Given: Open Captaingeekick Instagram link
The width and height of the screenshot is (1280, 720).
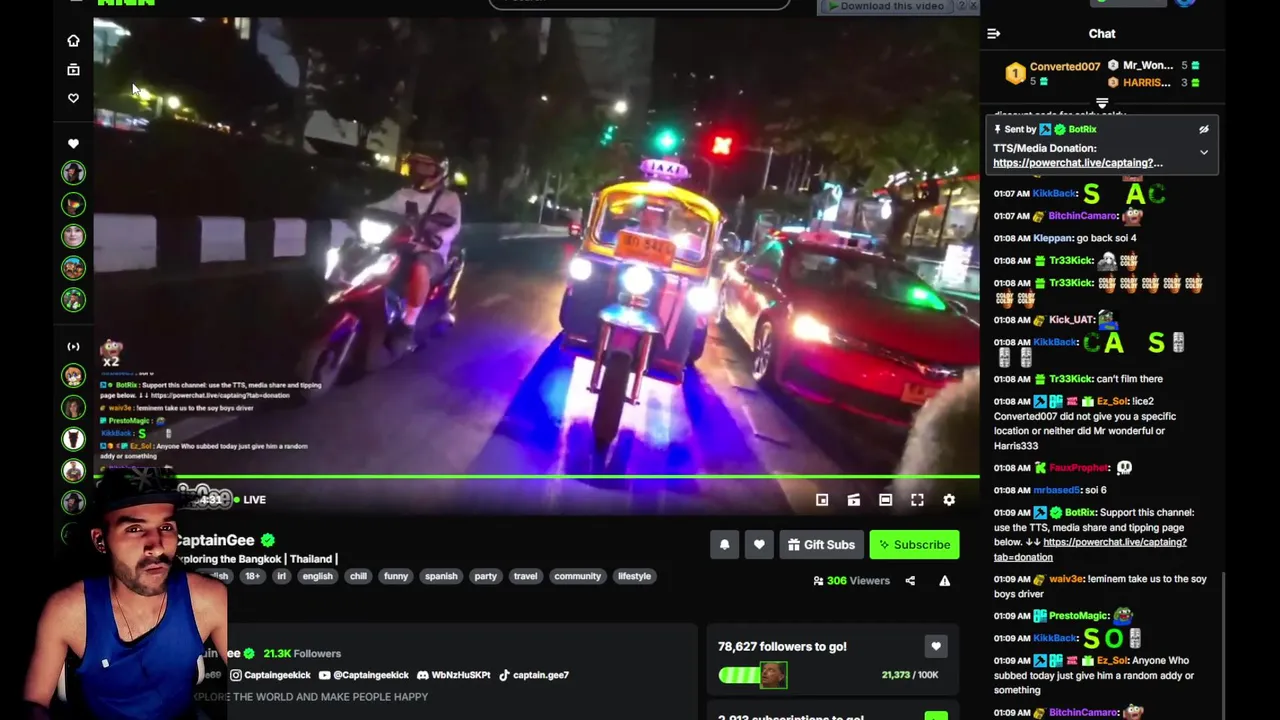Looking at the screenshot, I should point(269,675).
